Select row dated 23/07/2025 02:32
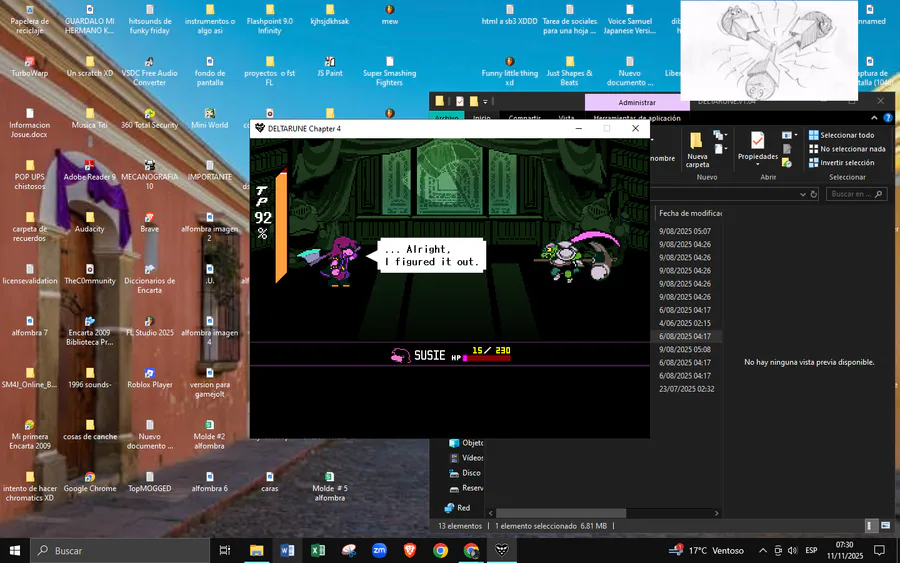 686,389
